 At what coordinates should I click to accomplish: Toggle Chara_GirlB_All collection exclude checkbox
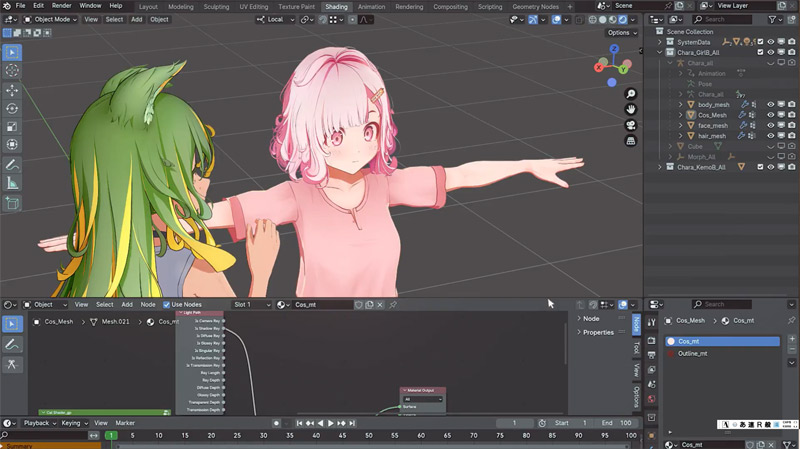coord(760,52)
